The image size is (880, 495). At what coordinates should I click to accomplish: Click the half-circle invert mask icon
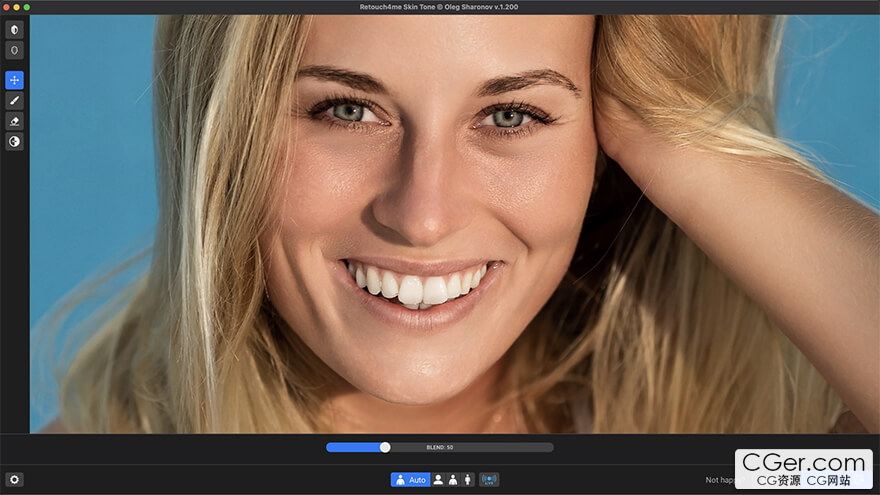click(14, 142)
